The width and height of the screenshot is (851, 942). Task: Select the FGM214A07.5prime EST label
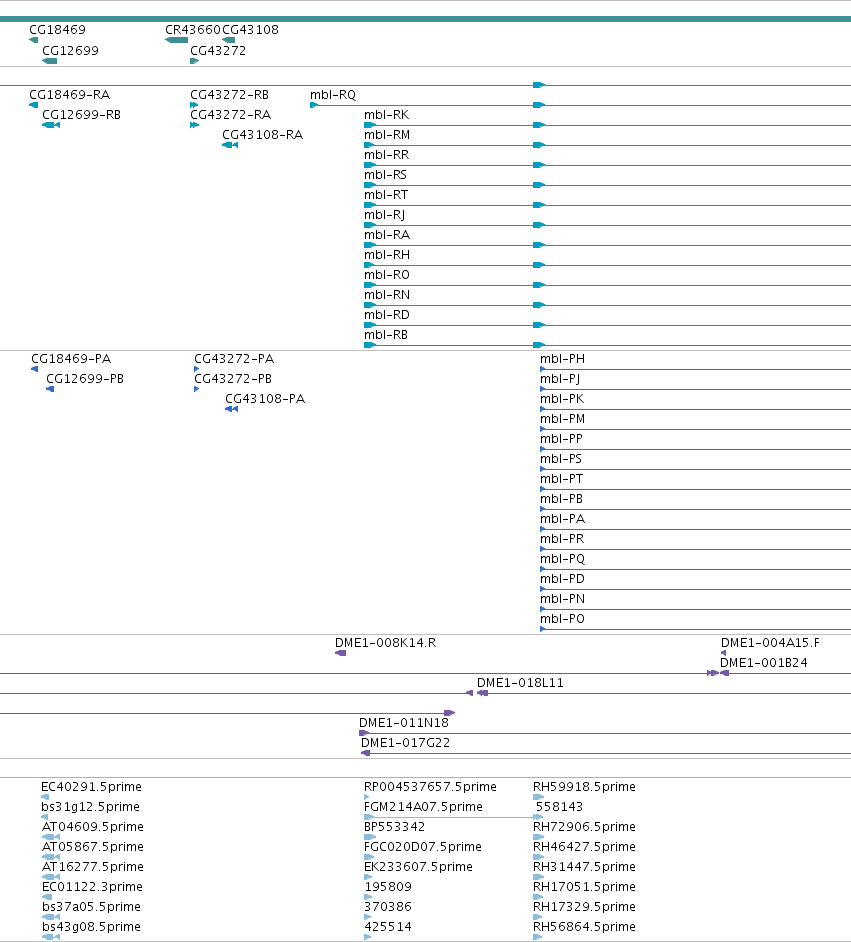coord(423,807)
